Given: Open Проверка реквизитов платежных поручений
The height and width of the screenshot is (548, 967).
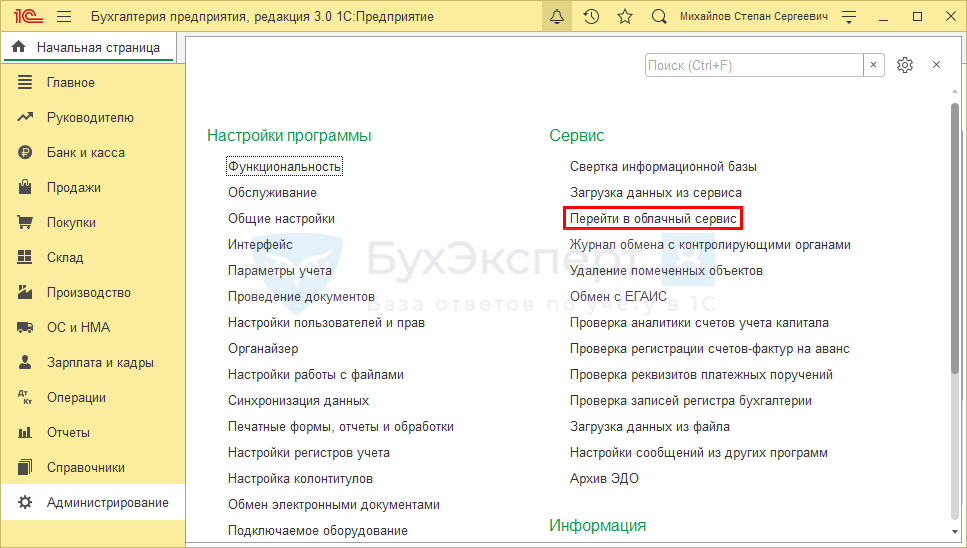Looking at the screenshot, I should point(701,374).
